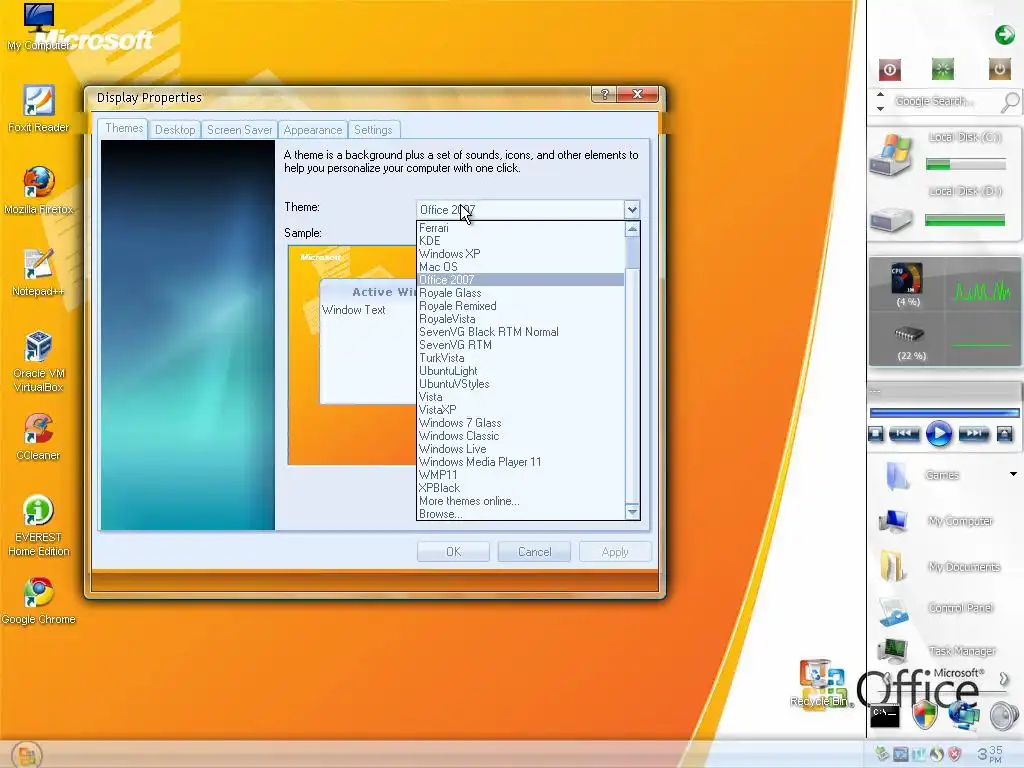1024x768 pixels.
Task: Click the Google Search input field
Action: coord(944,102)
